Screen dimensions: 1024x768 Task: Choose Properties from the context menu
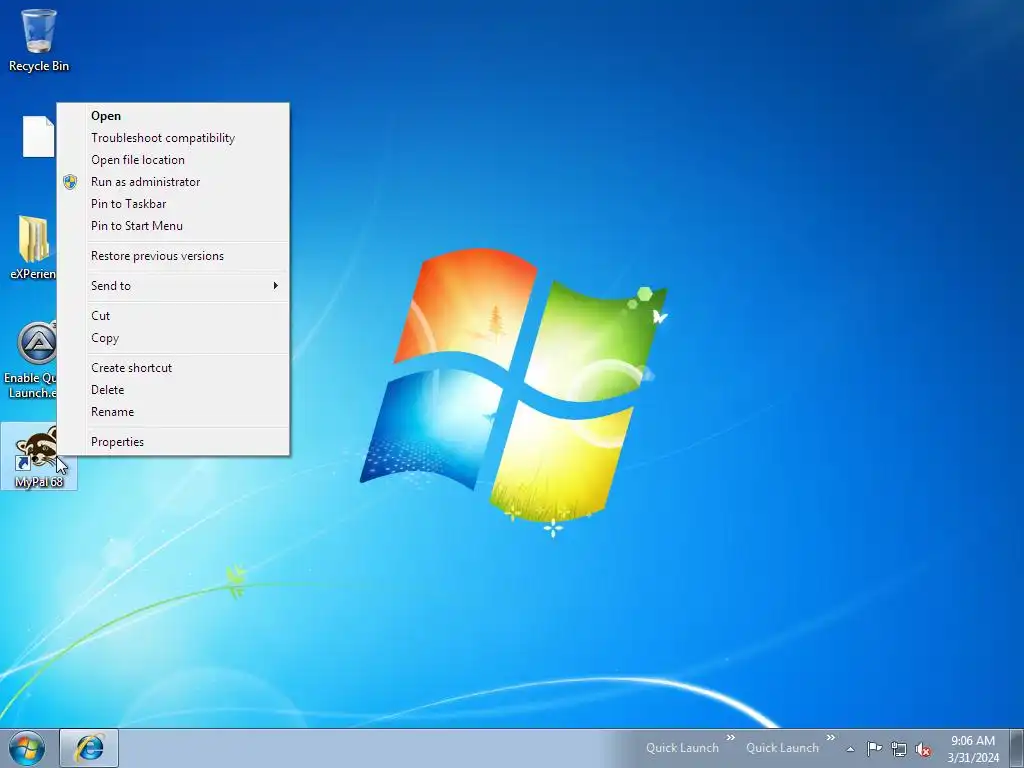(173, 442)
